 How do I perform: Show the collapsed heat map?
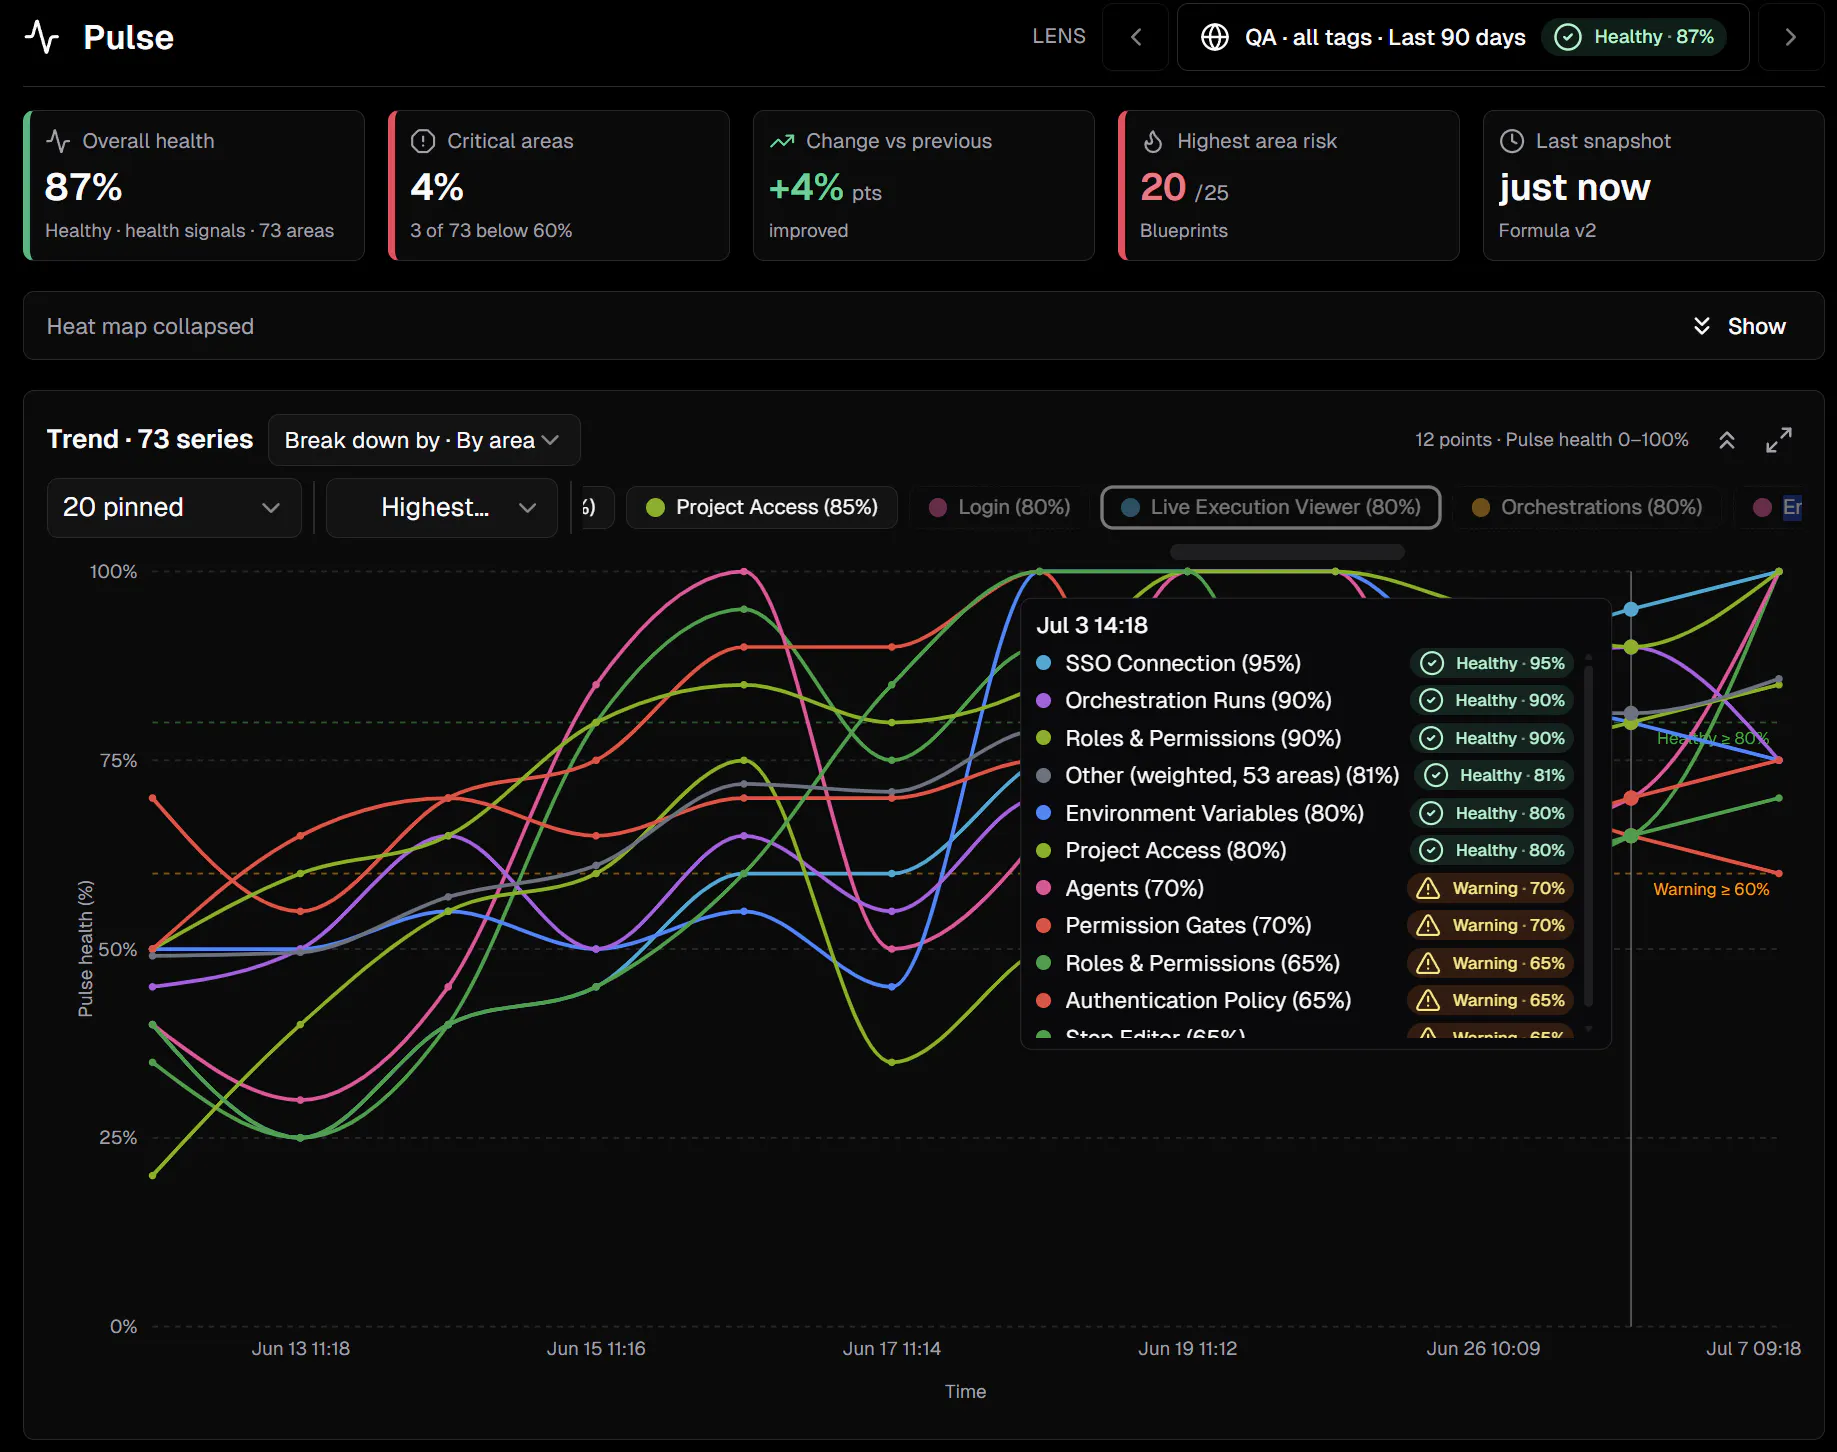tap(1739, 326)
